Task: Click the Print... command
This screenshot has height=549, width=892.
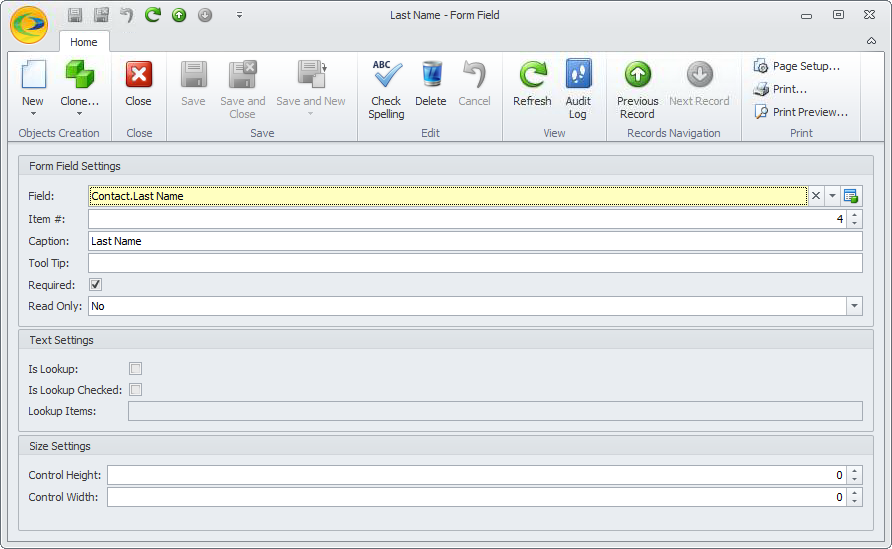Action: pos(780,89)
